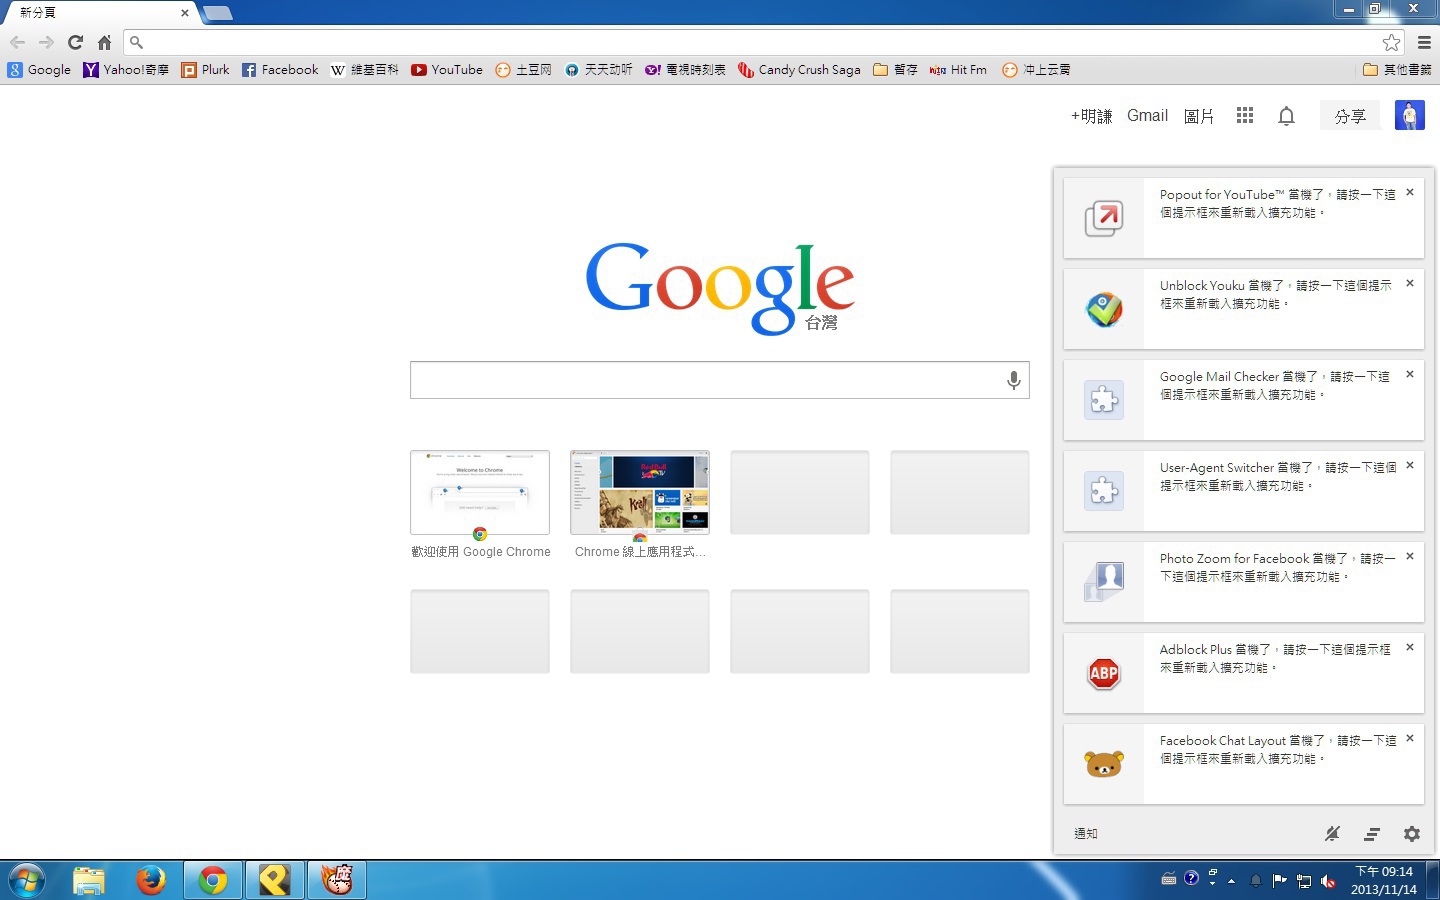Dismiss the Popout for YouTube notification

coord(1410,192)
